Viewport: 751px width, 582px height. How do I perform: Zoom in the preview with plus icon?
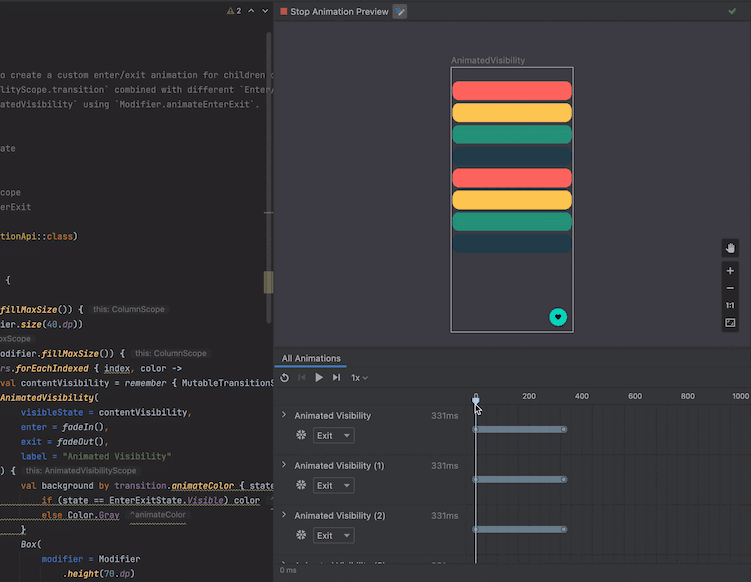pyautogui.click(x=730, y=271)
